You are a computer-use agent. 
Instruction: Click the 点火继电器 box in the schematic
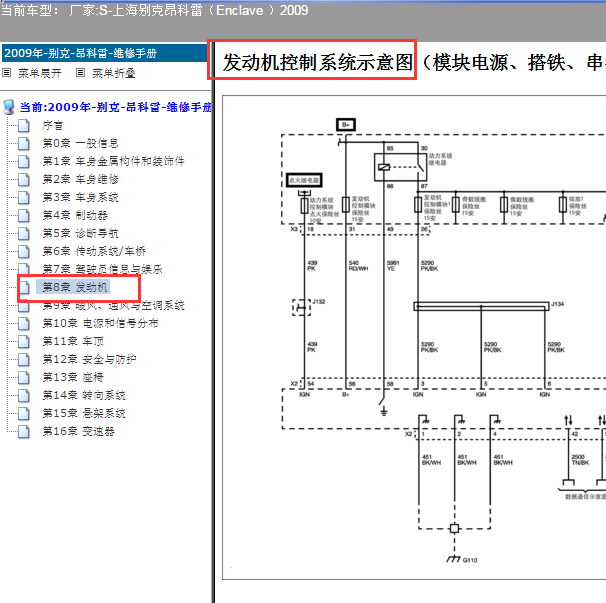[304, 181]
